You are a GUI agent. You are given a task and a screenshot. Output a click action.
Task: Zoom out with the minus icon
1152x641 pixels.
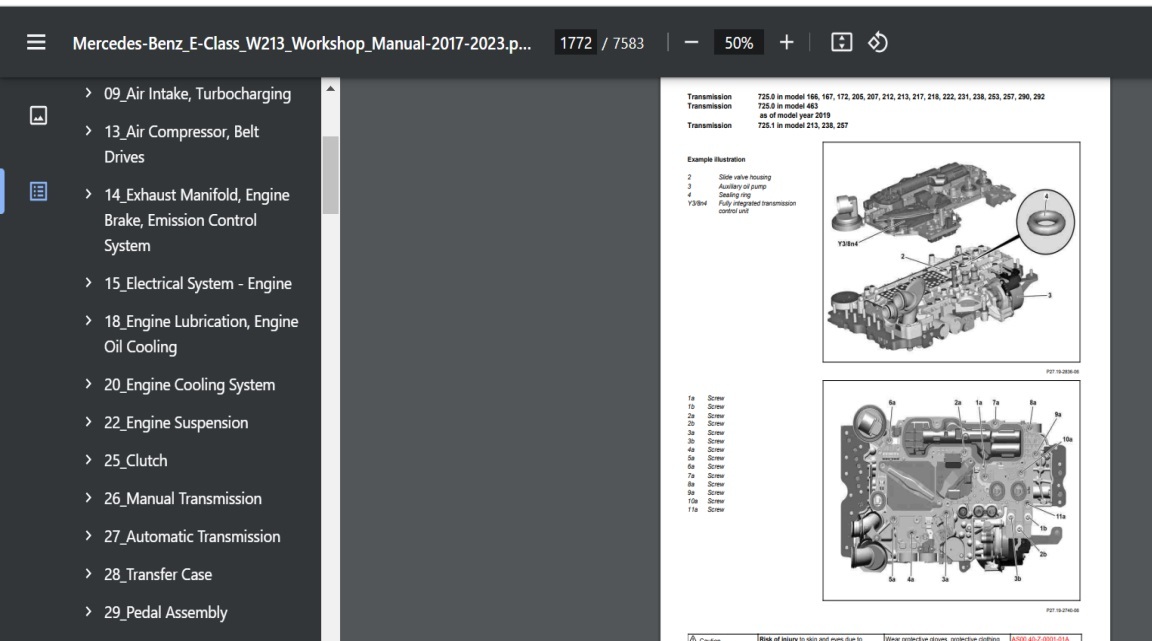pos(691,43)
